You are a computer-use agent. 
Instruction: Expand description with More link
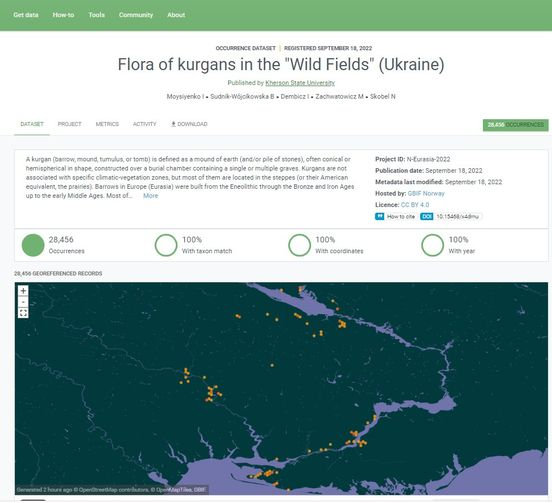[x=151, y=196]
